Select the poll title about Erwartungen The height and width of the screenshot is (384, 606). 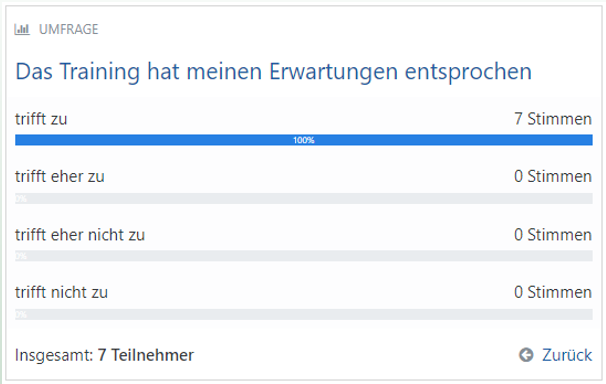pos(274,72)
